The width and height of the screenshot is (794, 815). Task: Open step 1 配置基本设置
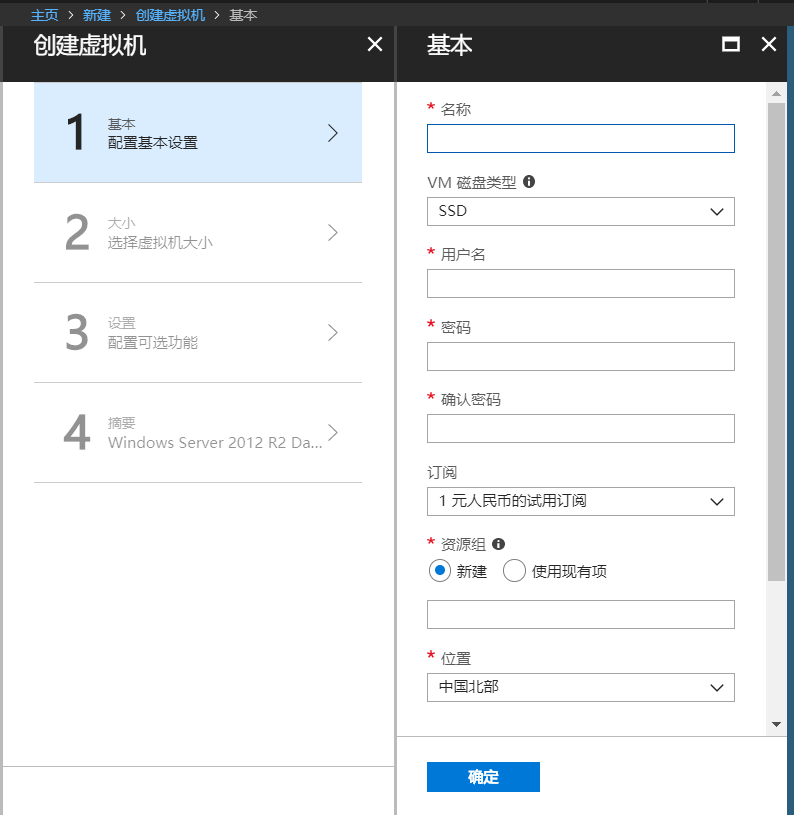point(197,133)
